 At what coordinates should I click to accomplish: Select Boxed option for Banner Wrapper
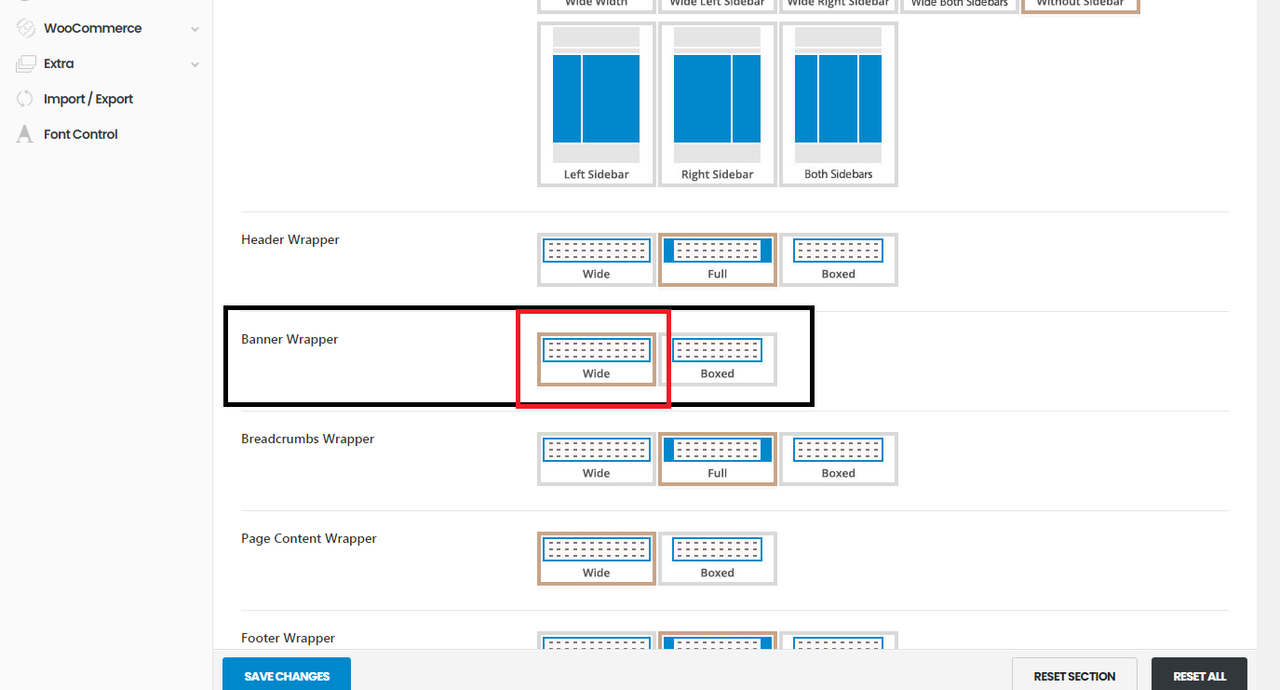click(717, 359)
